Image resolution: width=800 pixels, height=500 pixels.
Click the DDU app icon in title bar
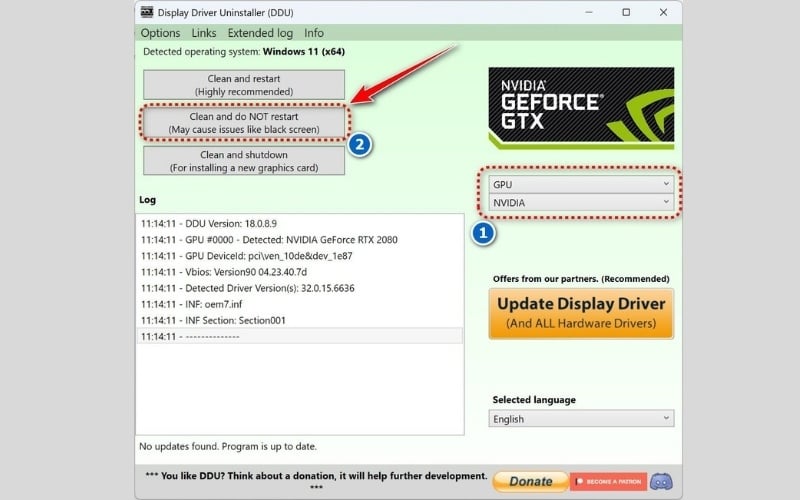tap(146, 12)
